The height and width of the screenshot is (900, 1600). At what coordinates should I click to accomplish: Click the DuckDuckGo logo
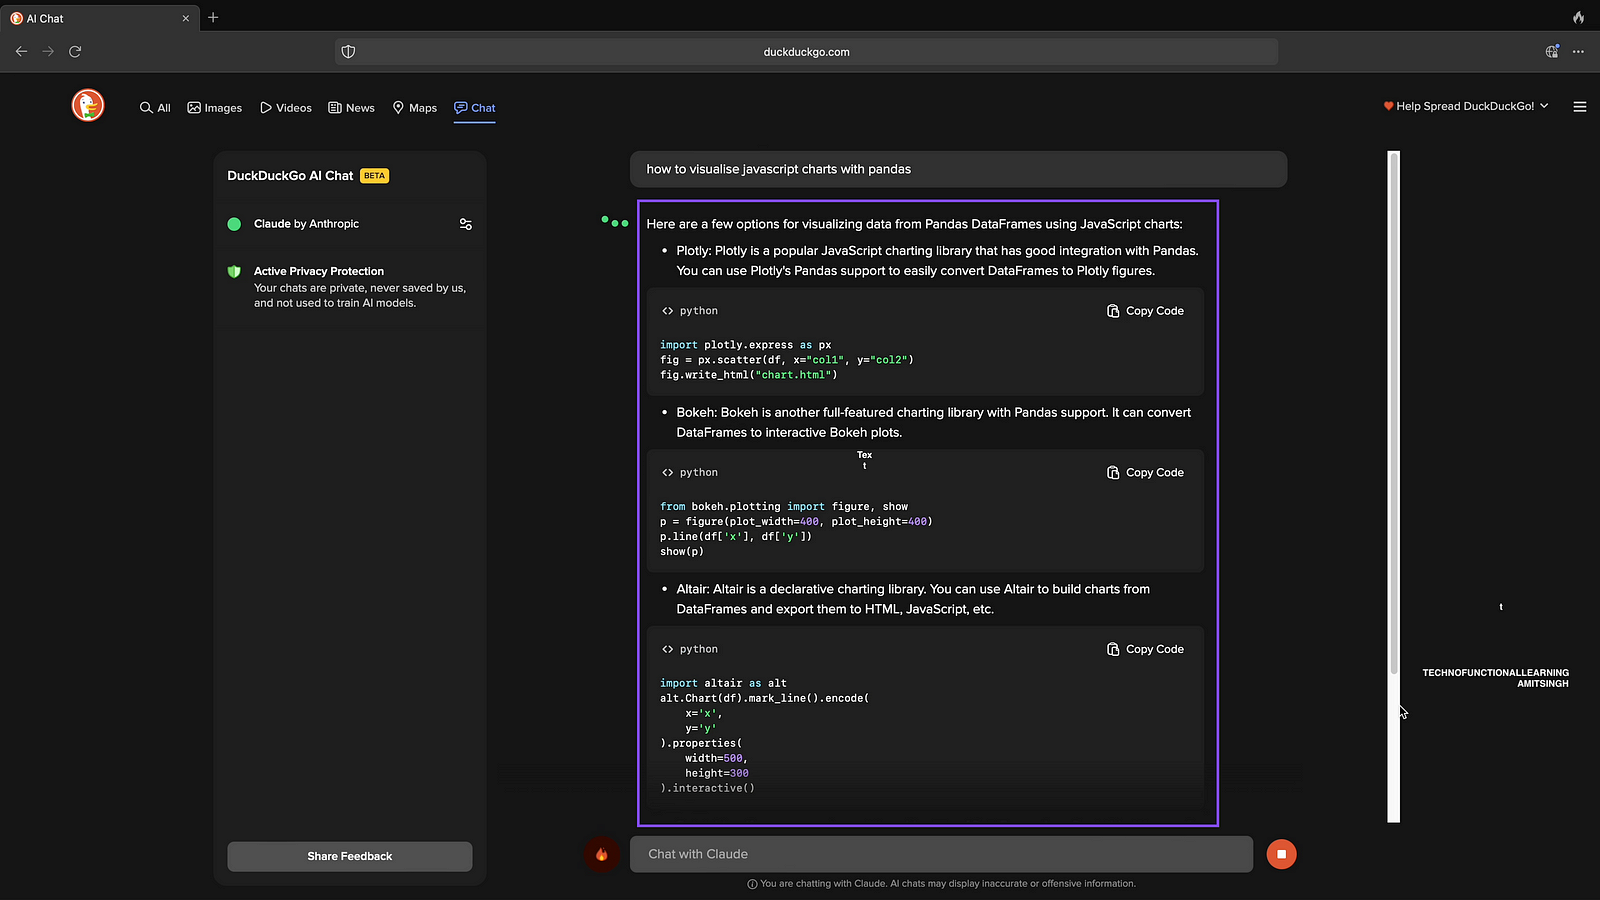pos(88,105)
